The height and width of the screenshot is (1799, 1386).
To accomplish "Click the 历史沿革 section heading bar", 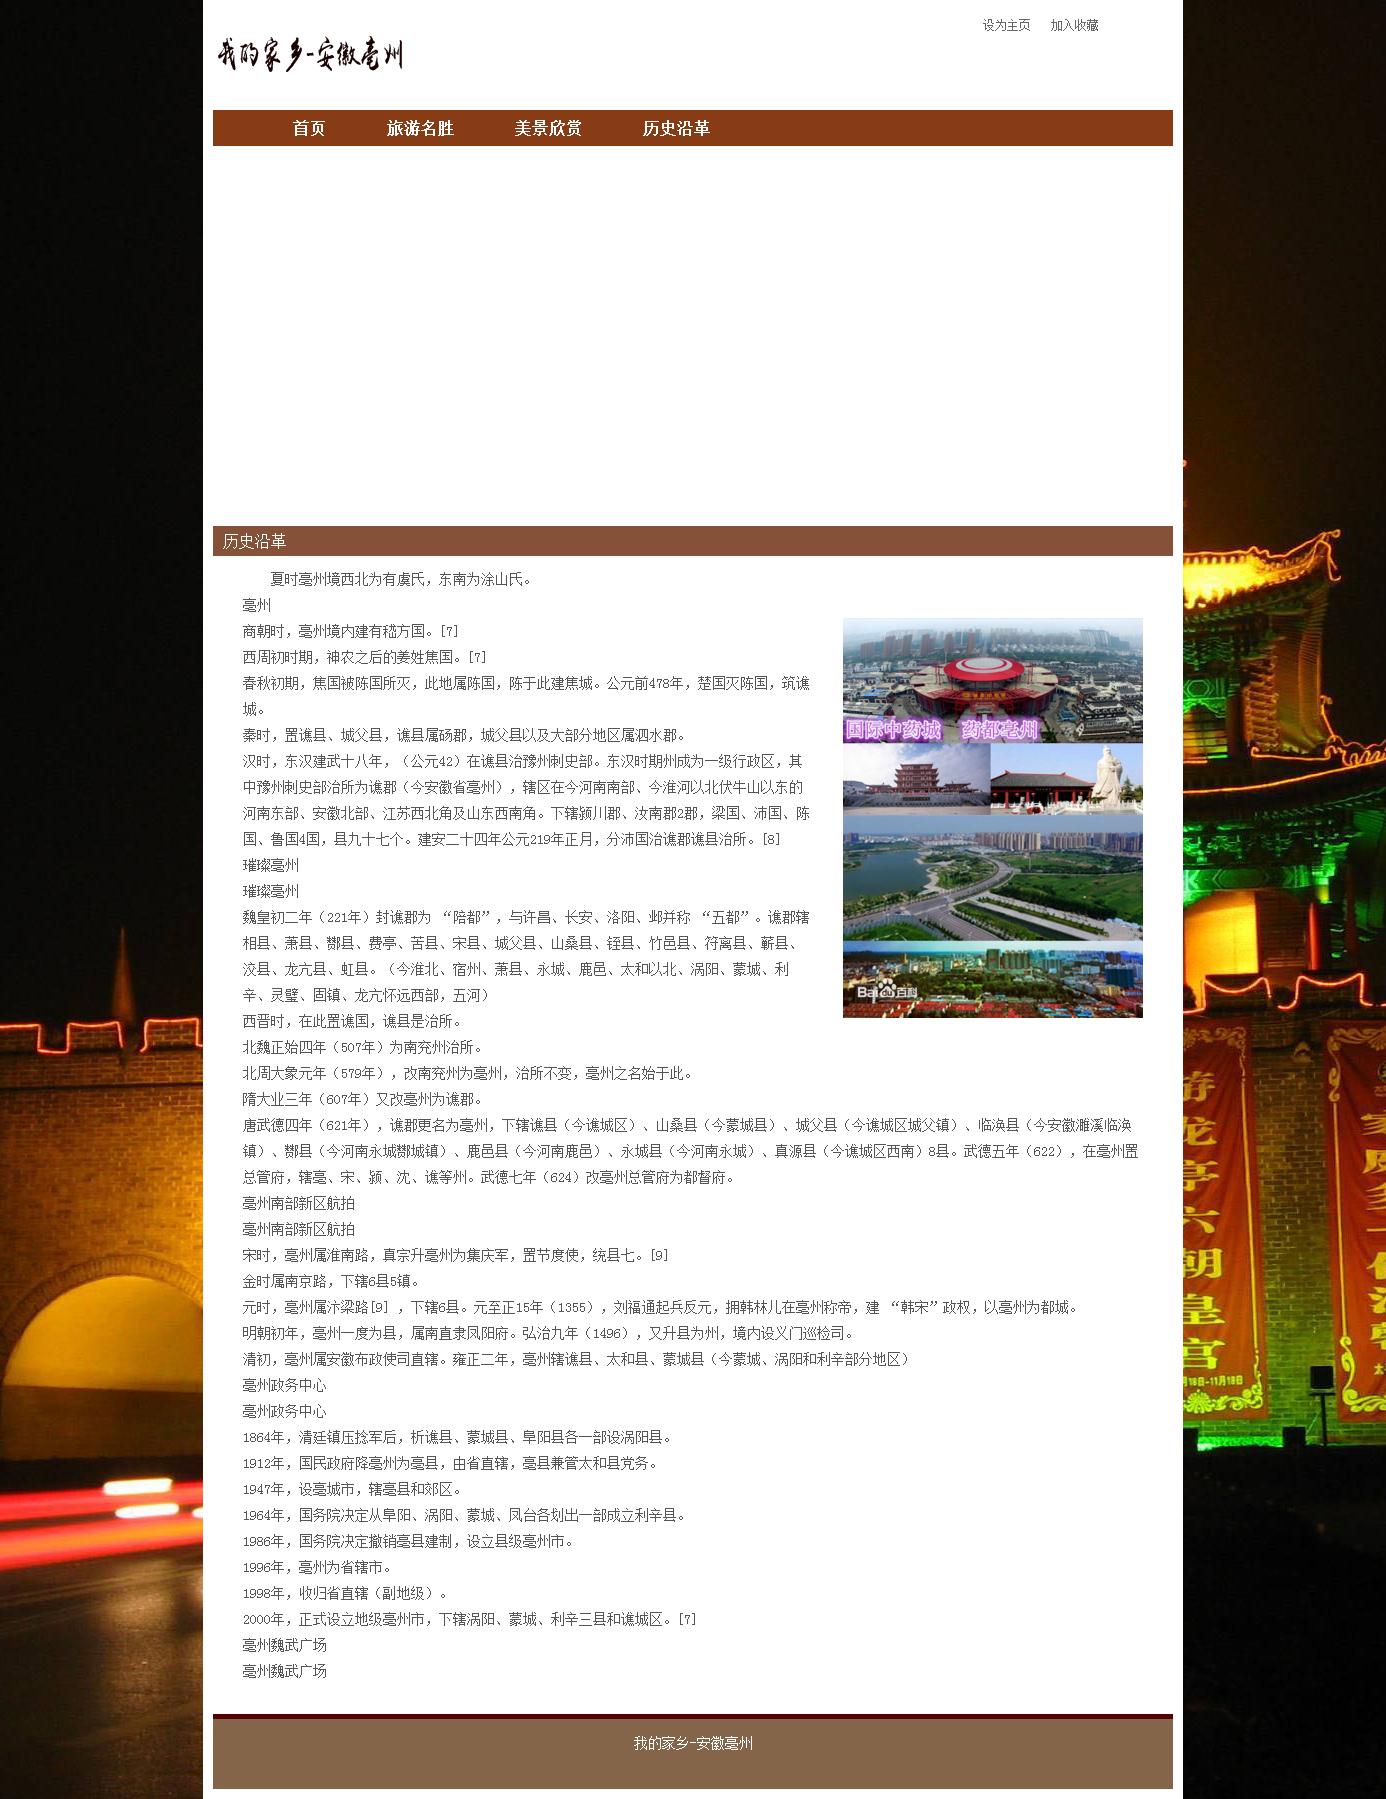I will tap(692, 541).
